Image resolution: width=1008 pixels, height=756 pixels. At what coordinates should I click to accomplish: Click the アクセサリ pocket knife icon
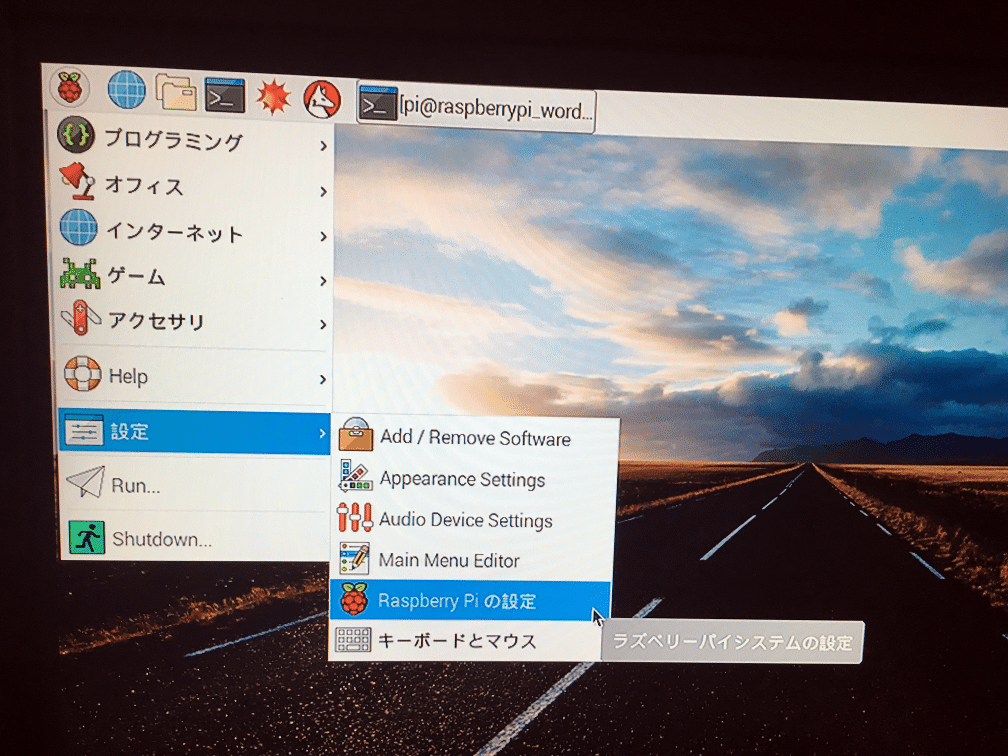(81, 318)
